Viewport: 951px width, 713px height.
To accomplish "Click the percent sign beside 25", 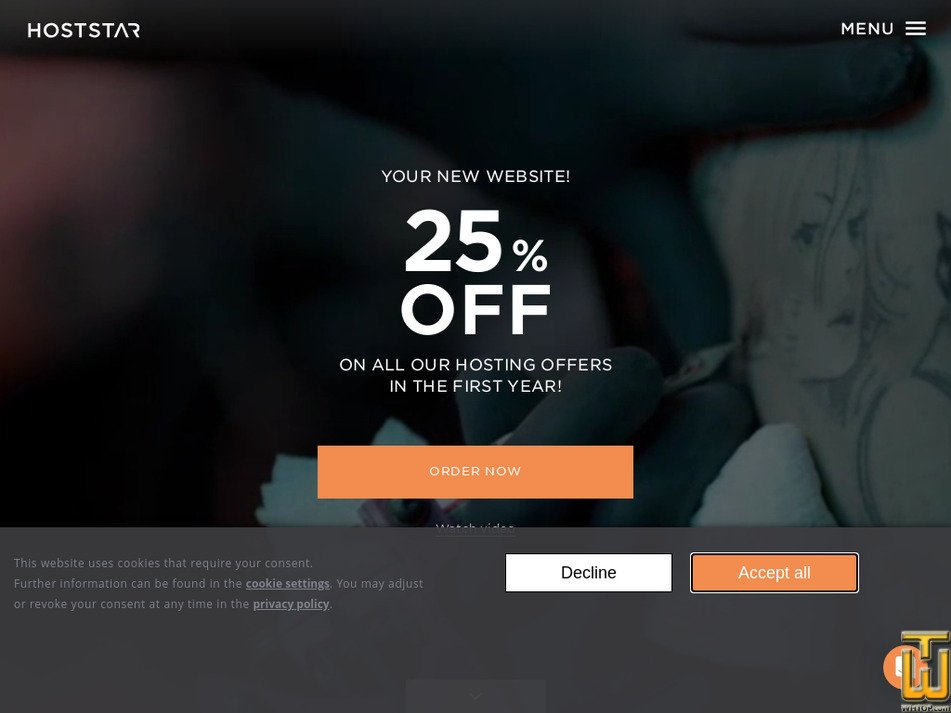I will pyautogui.click(x=530, y=255).
